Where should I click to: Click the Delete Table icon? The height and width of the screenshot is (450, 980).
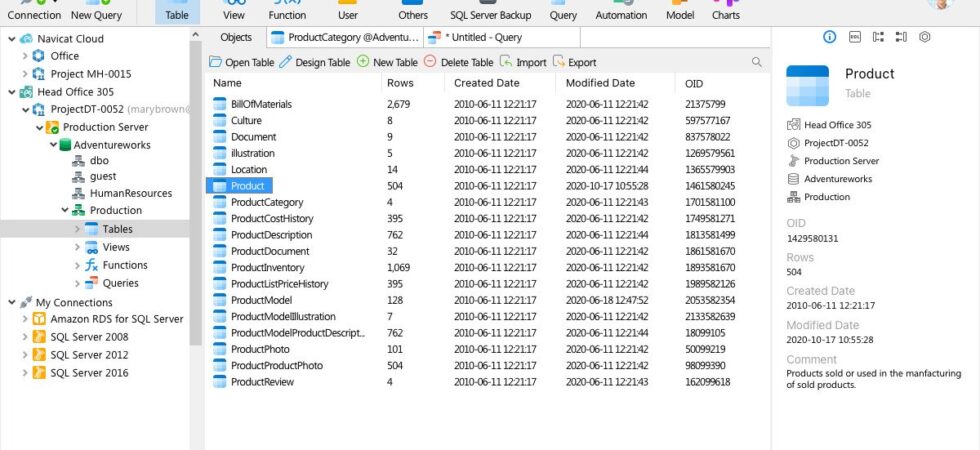429,61
